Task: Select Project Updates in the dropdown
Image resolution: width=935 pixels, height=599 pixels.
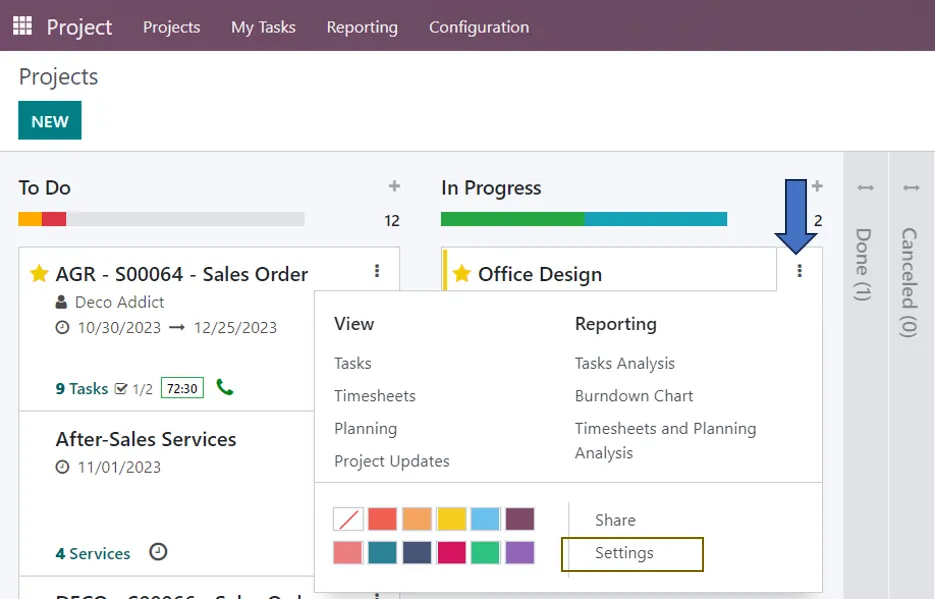Action: click(x=392, y=461)
